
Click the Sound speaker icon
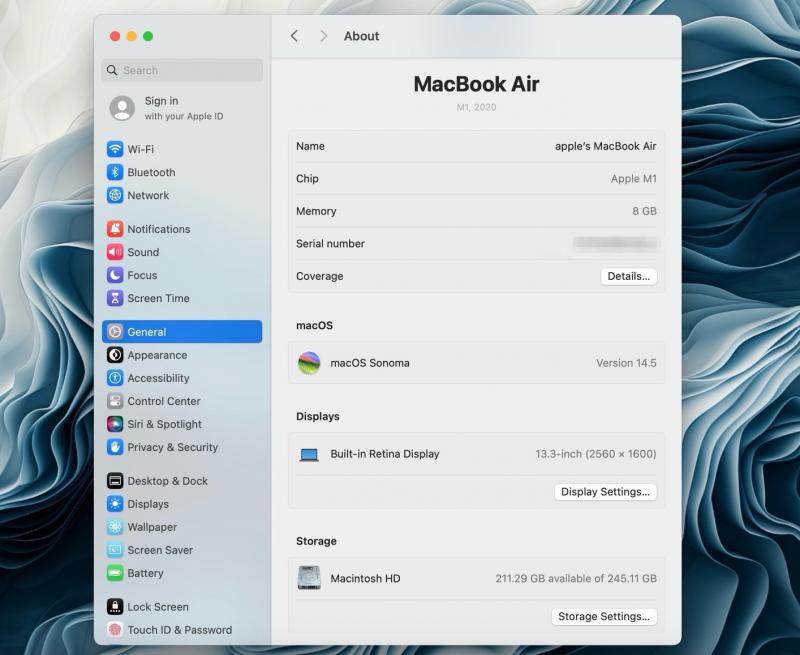(115, 252)
